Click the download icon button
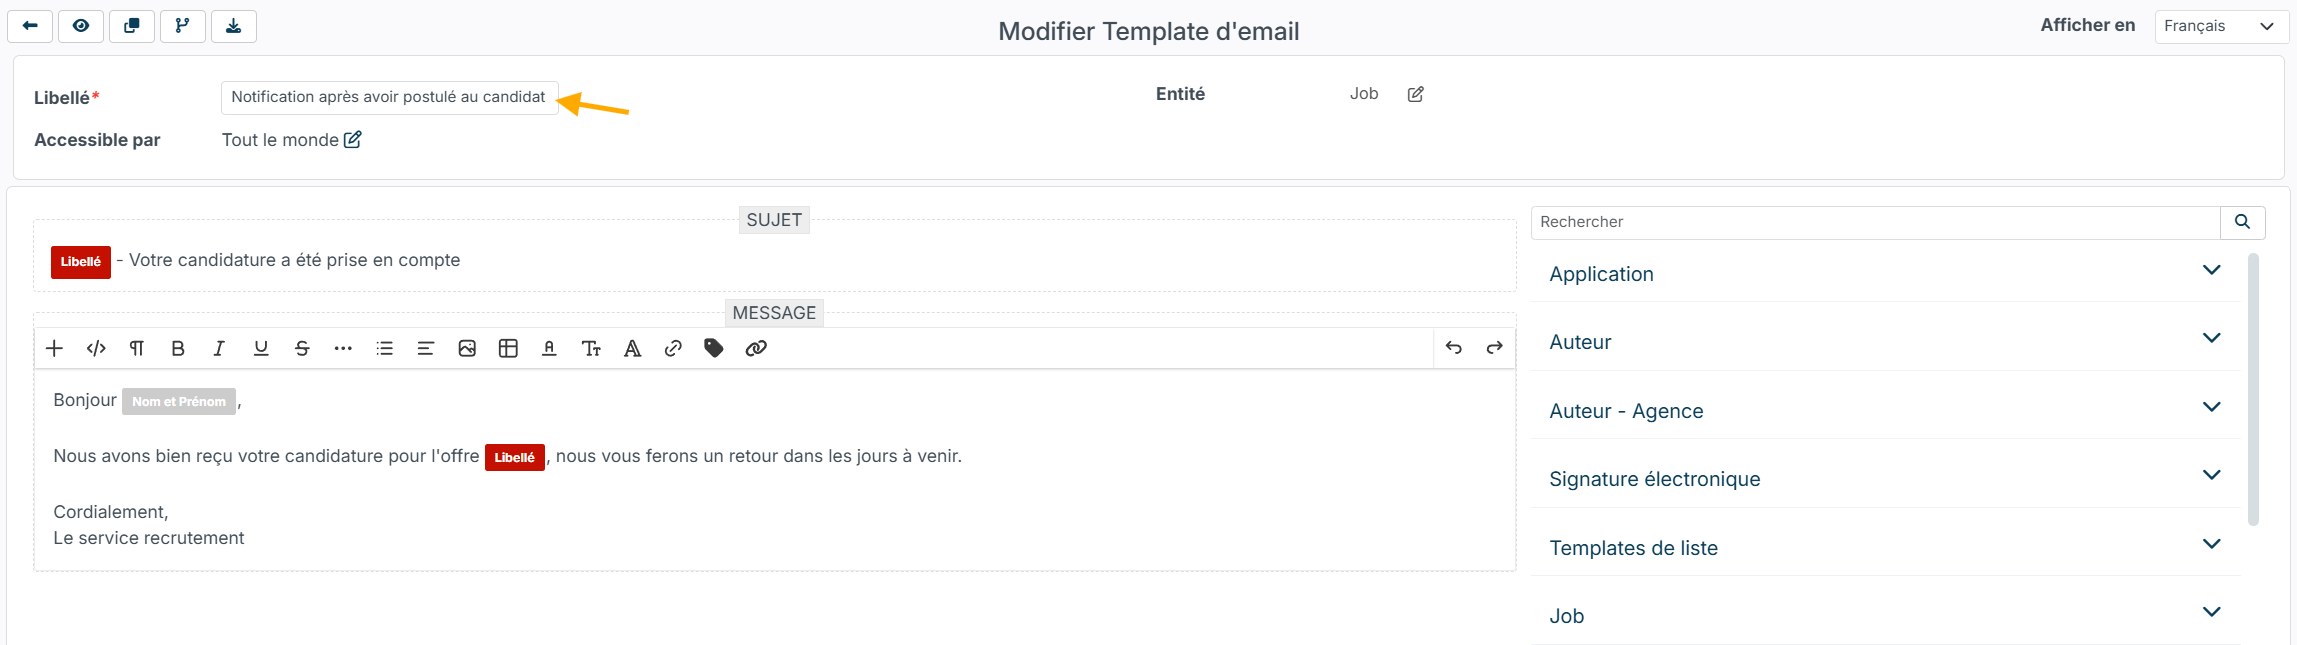 [233, 26]
